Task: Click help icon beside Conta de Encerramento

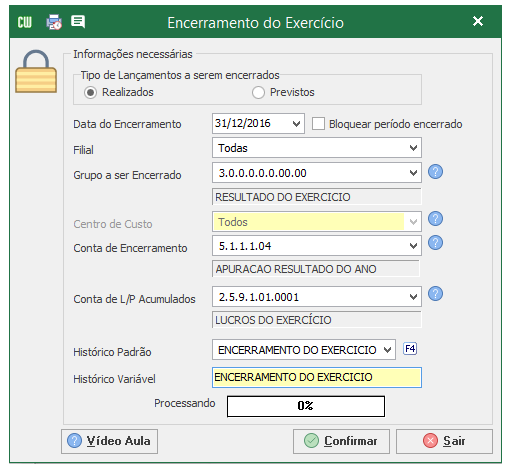Action: point(435,243)
